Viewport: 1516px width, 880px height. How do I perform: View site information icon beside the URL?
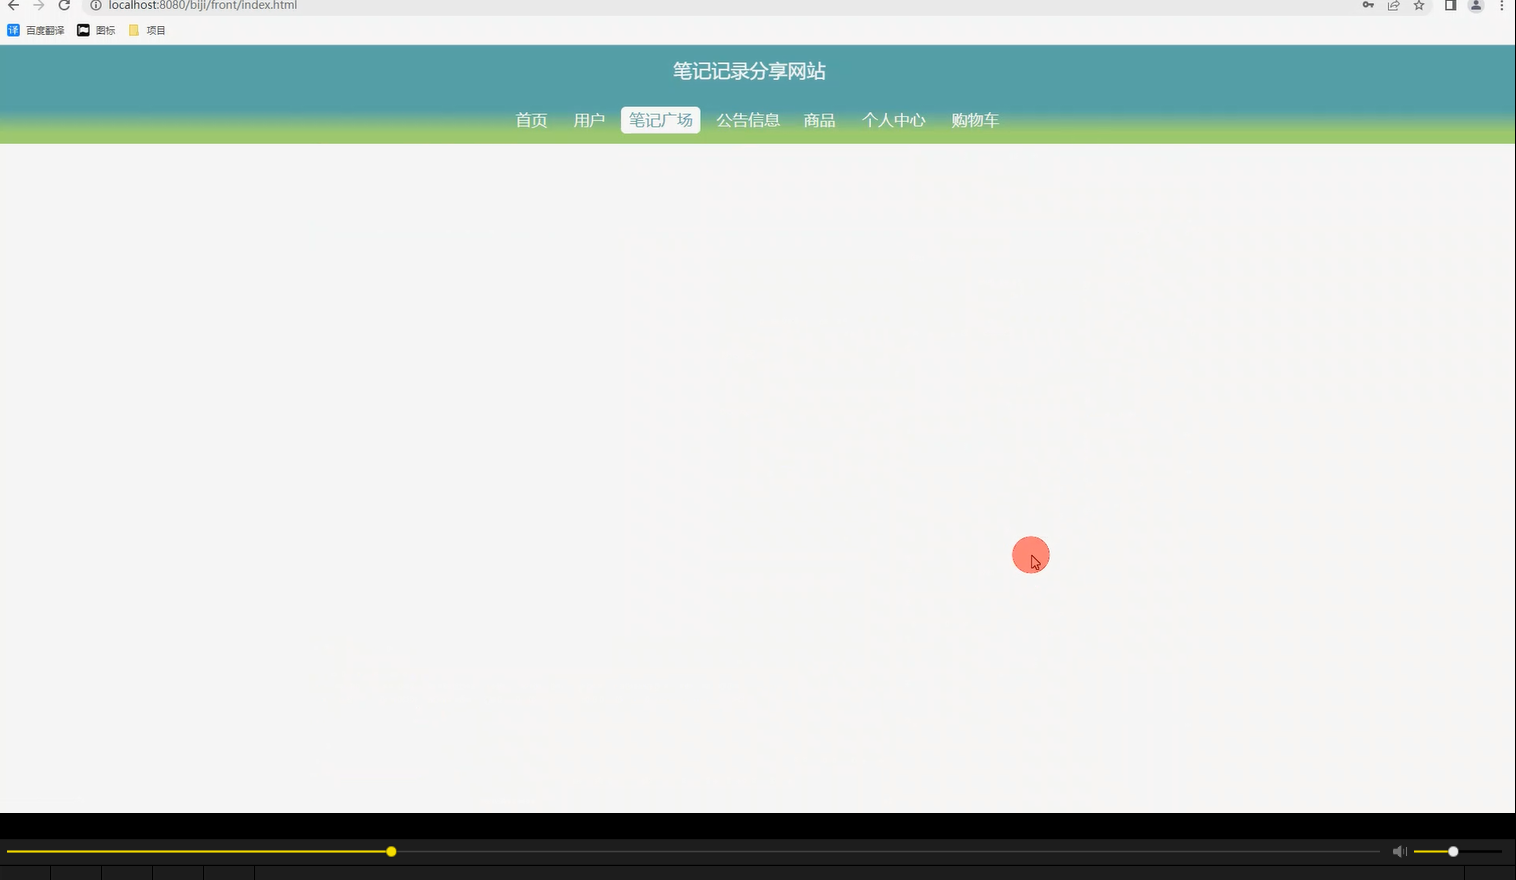tap(96, 5)
